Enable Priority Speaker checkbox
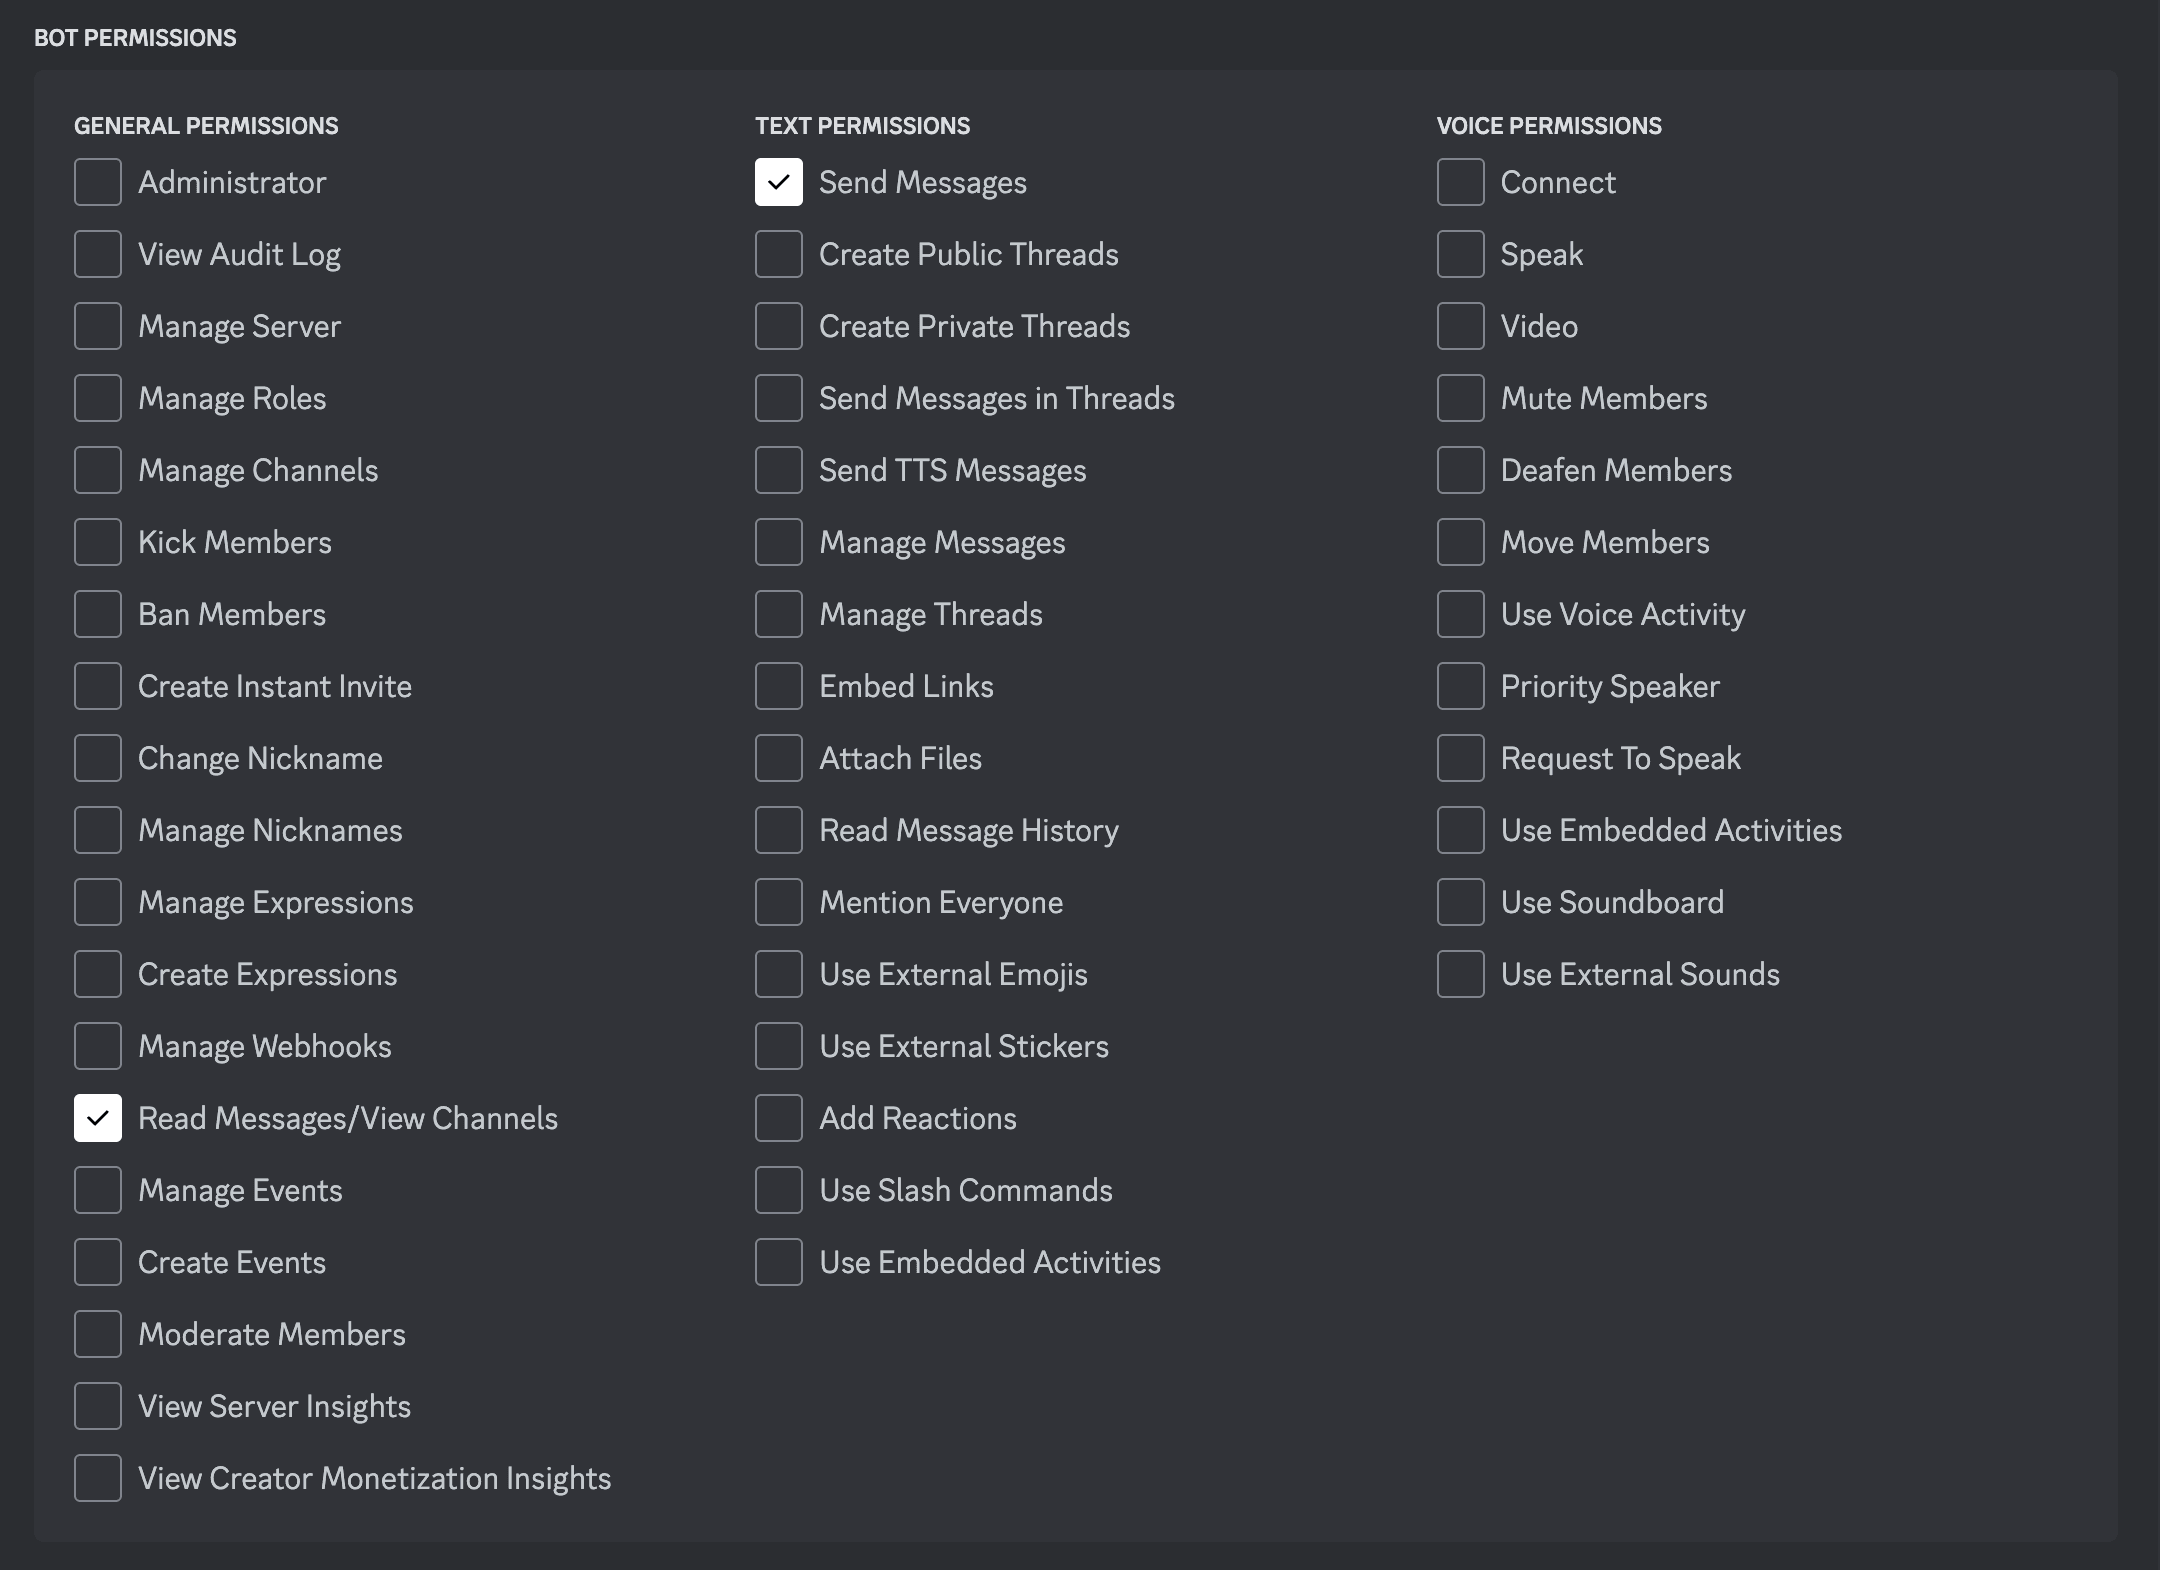The height and width of the screenshot is (1570, 2160). pyautogui.click(x=1461, y=686)
